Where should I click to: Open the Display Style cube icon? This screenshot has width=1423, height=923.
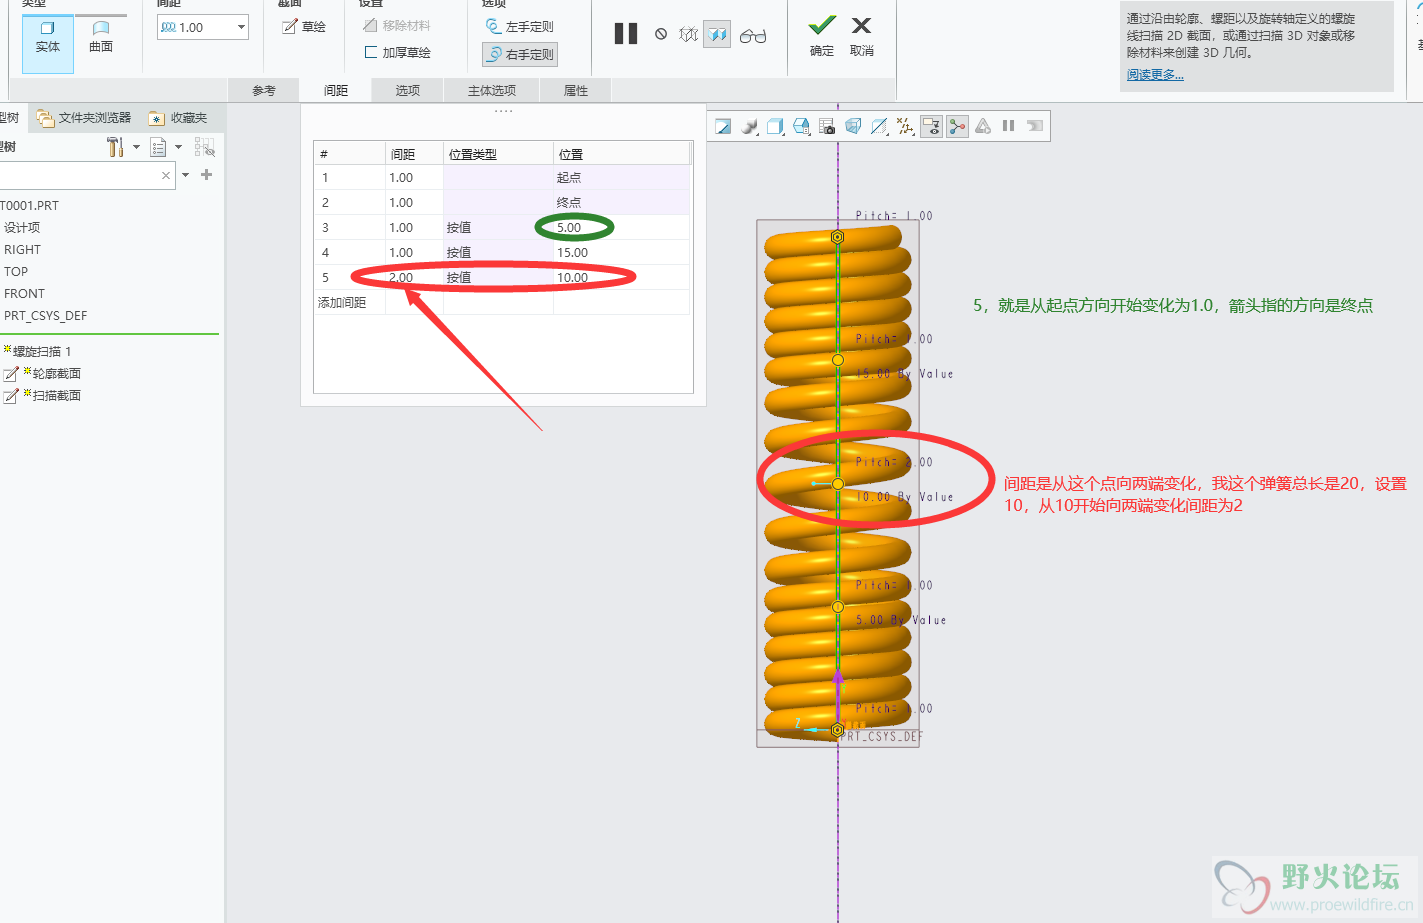coord(775,126)
